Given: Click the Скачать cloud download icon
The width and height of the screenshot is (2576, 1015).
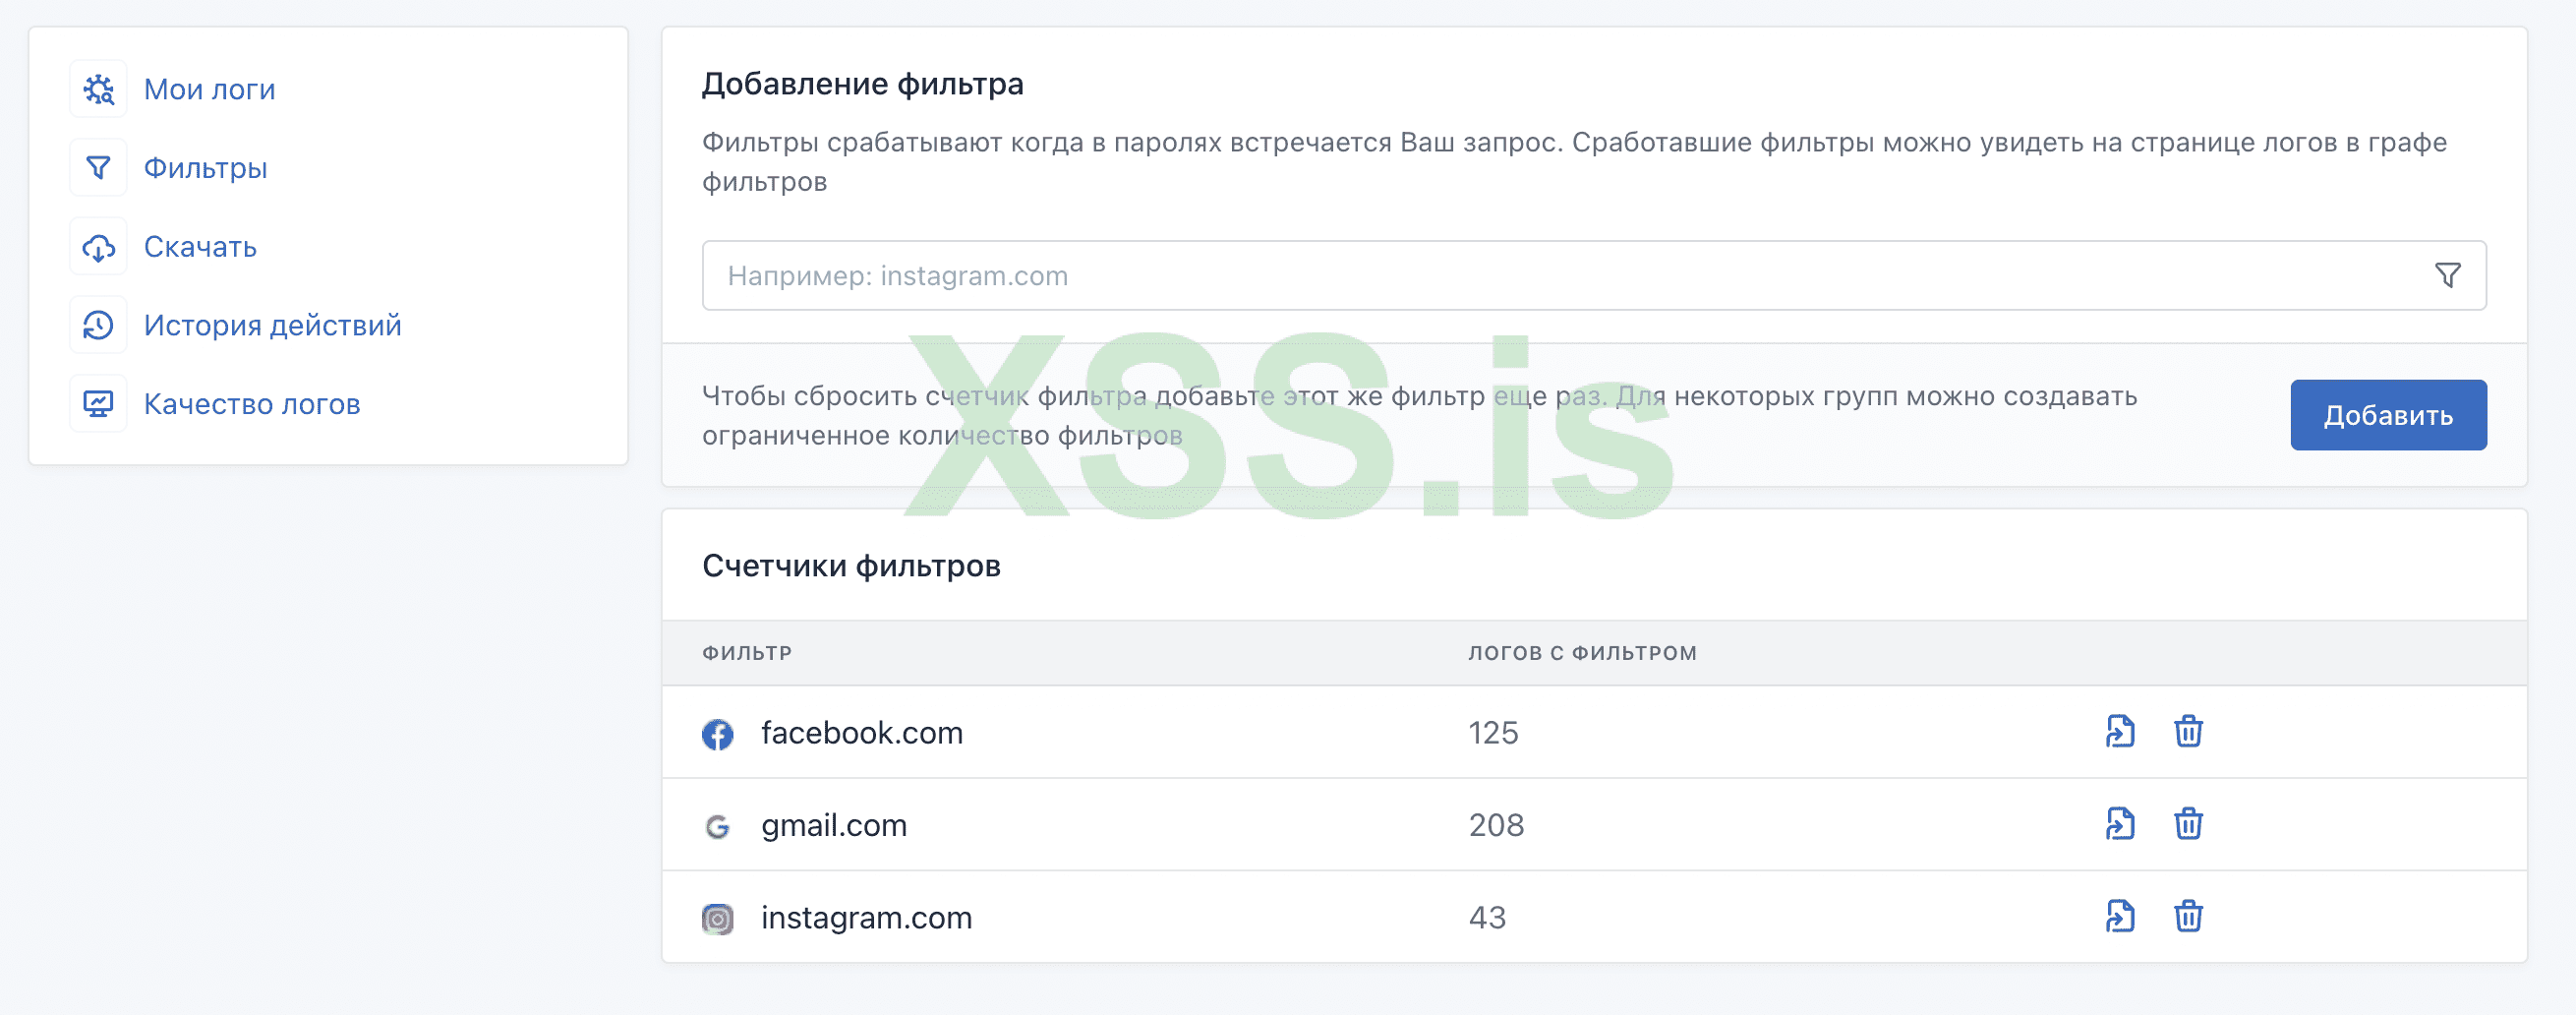Looking at the screenshot, I should point(98,247).
